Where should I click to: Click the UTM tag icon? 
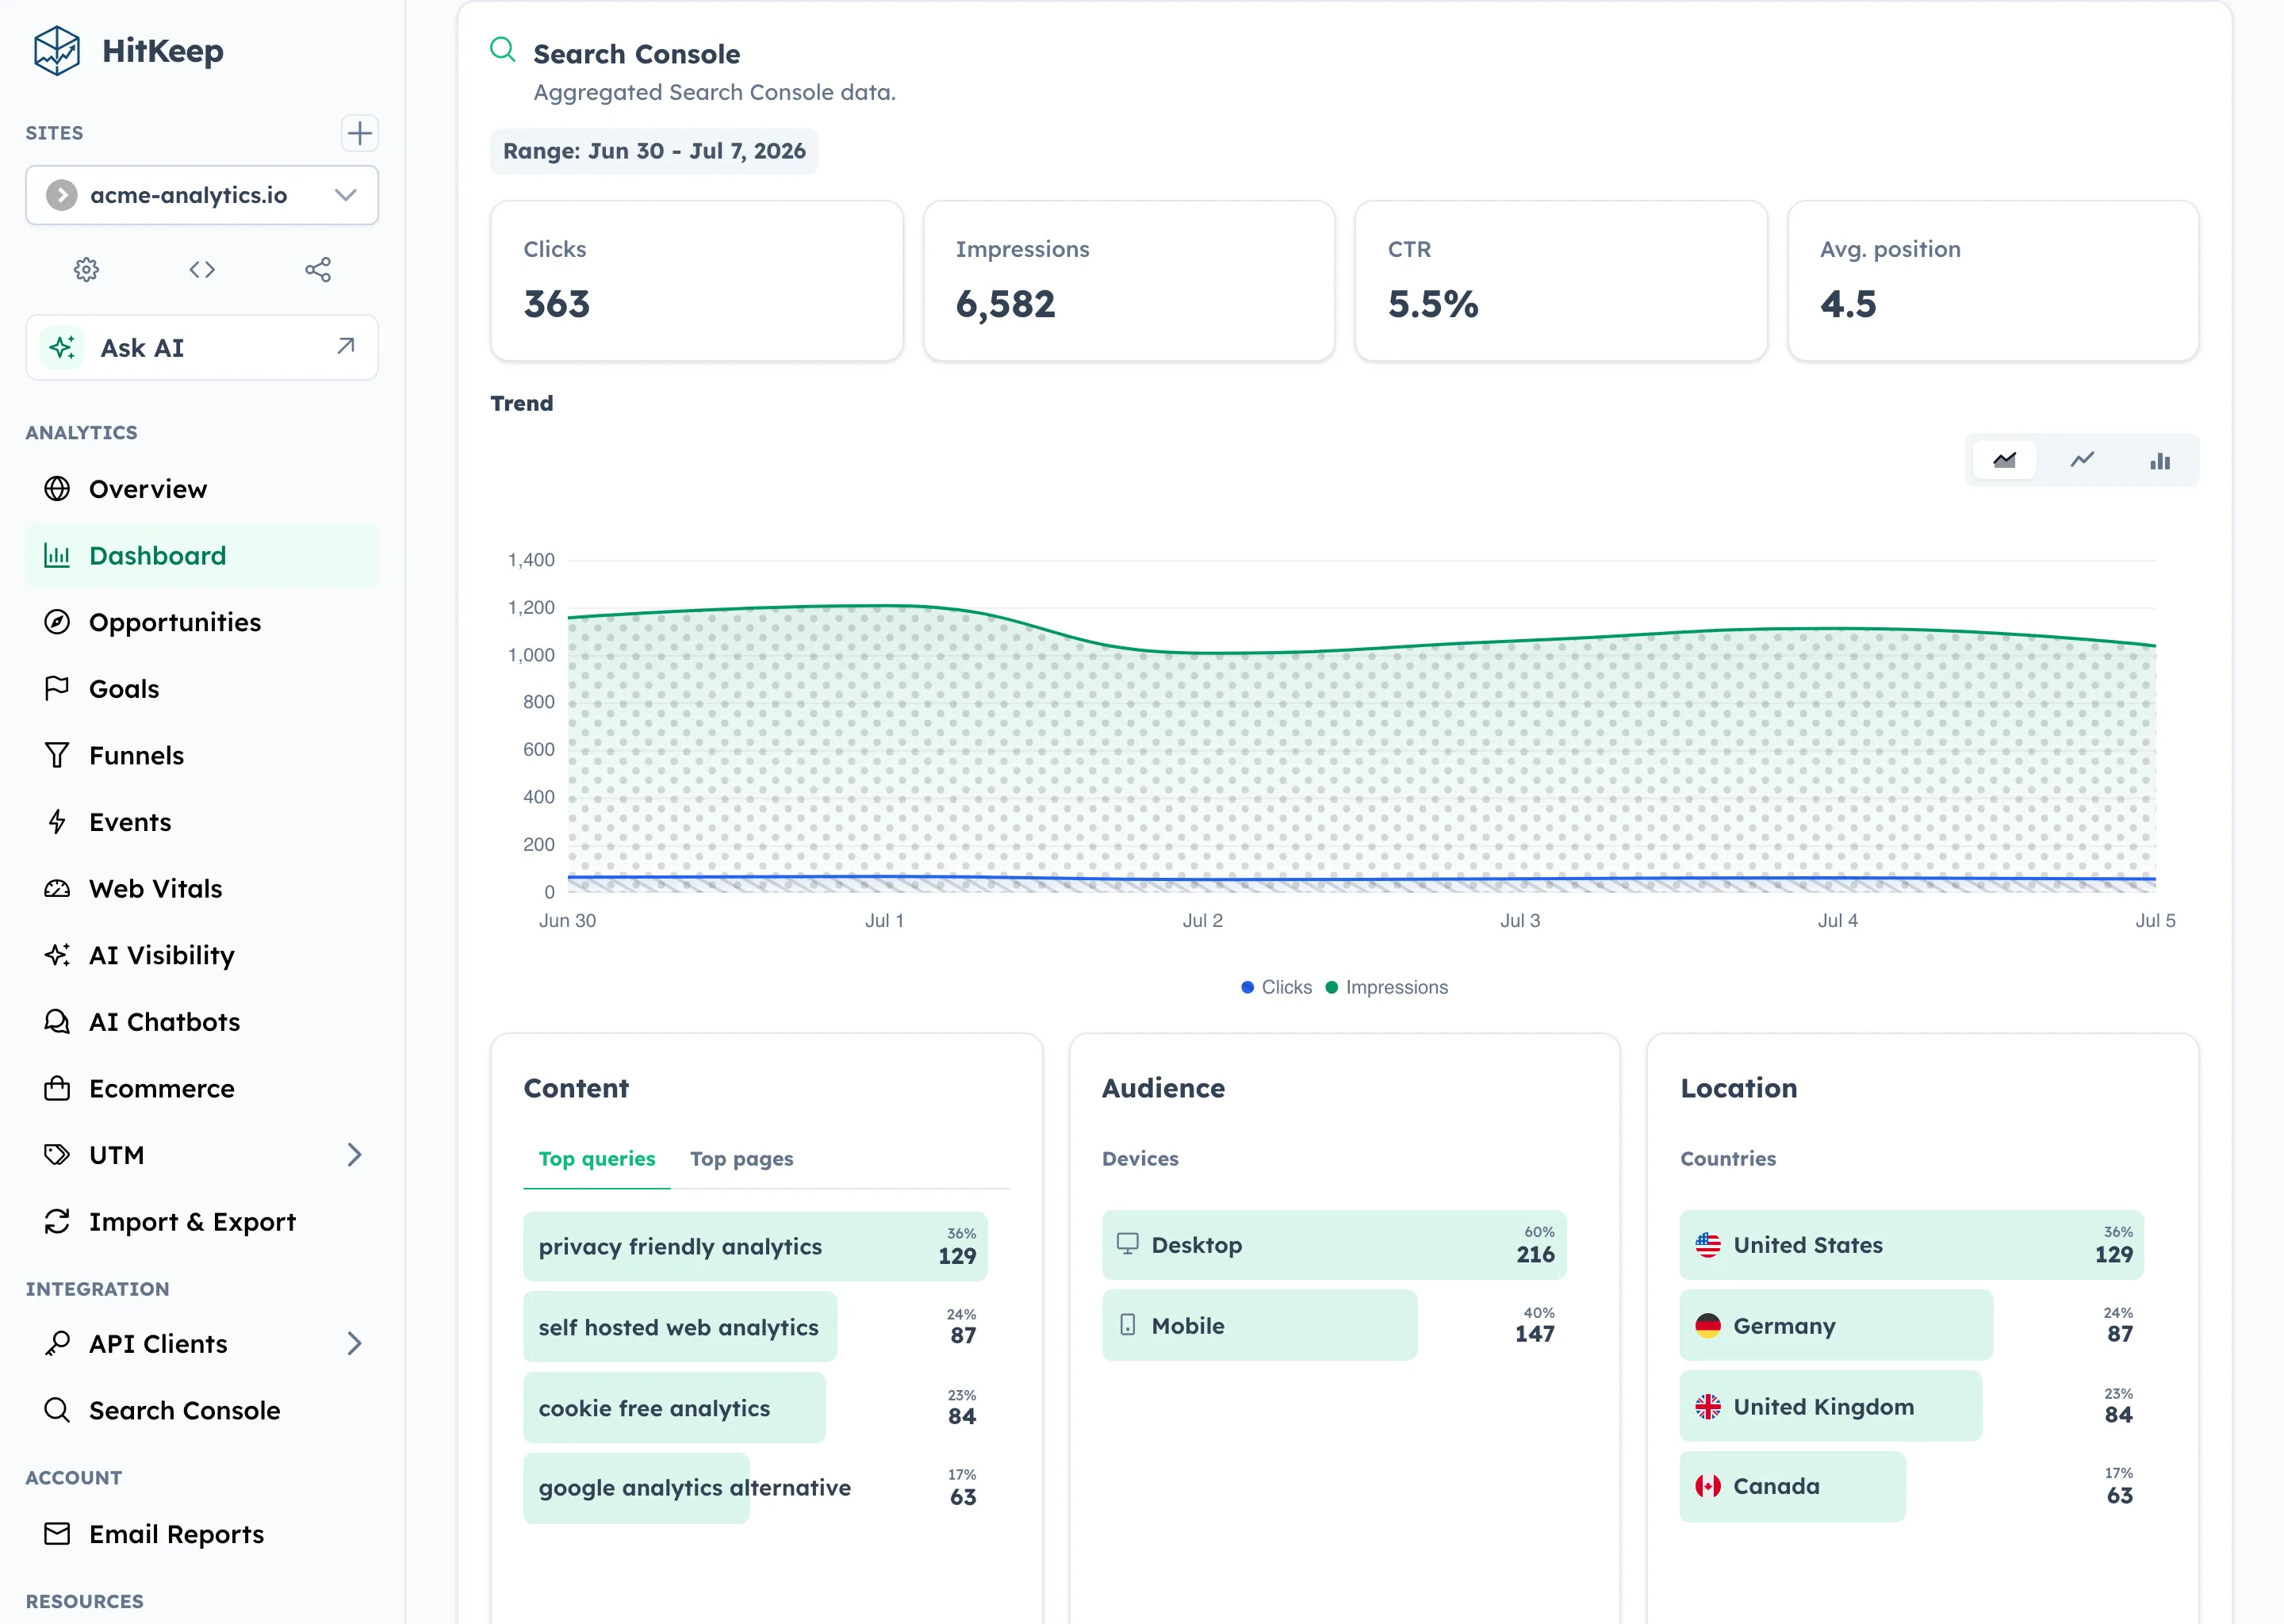tap(57, 1154)
